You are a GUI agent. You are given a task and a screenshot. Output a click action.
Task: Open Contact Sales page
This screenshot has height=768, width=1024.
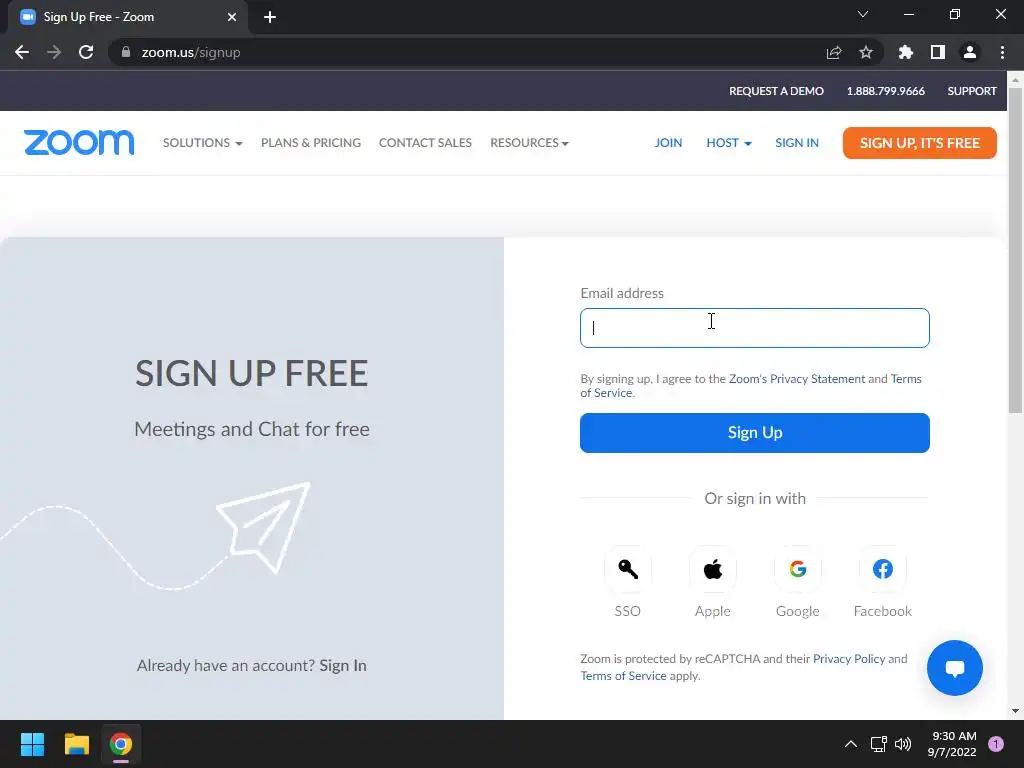[425, 142]
